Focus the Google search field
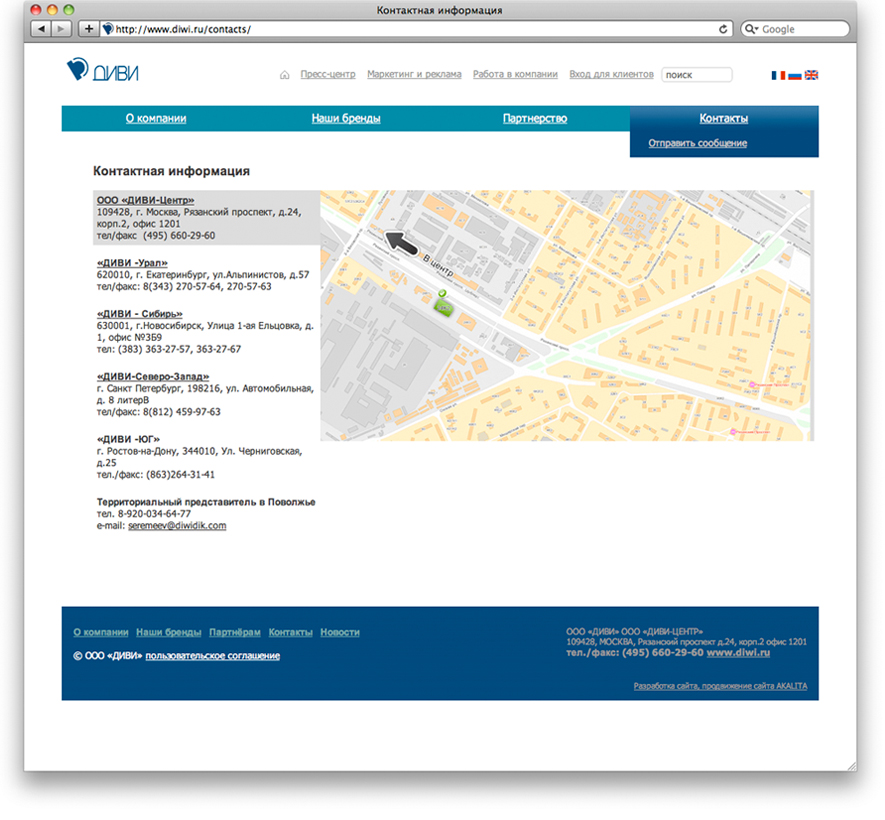 tap(795, 29)
